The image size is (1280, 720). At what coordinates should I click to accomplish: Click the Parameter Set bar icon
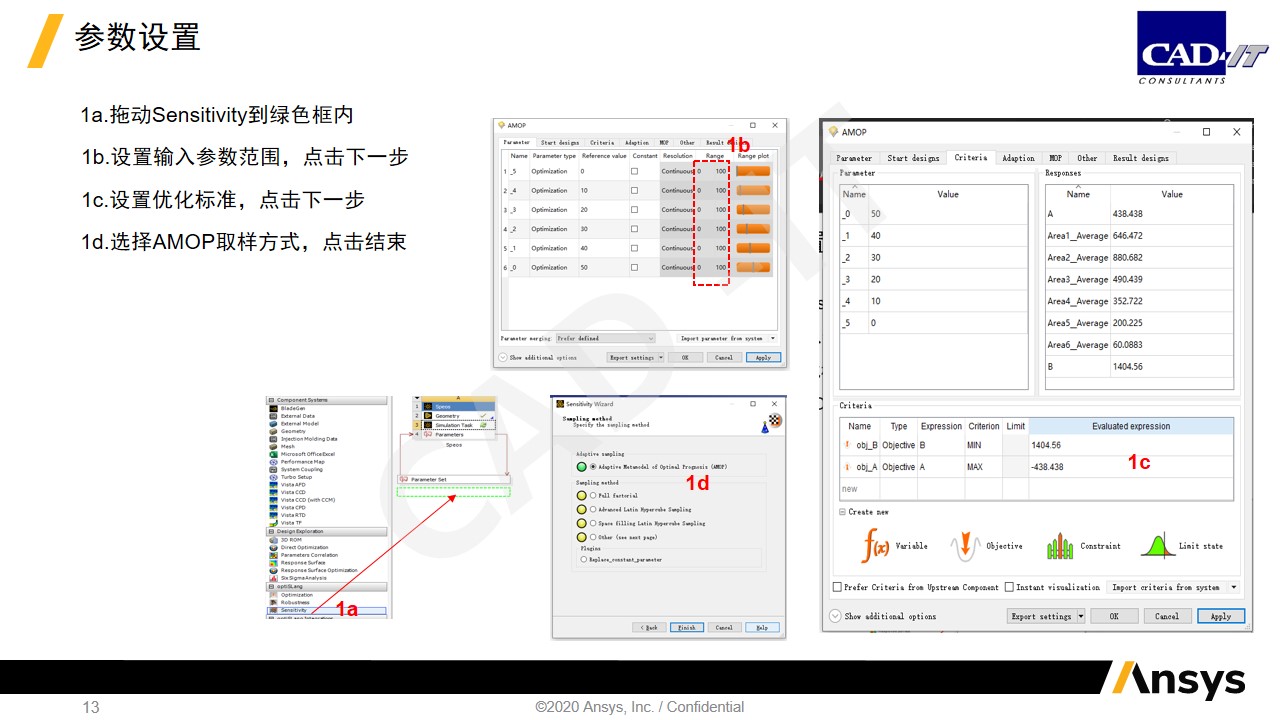point(404,479)
